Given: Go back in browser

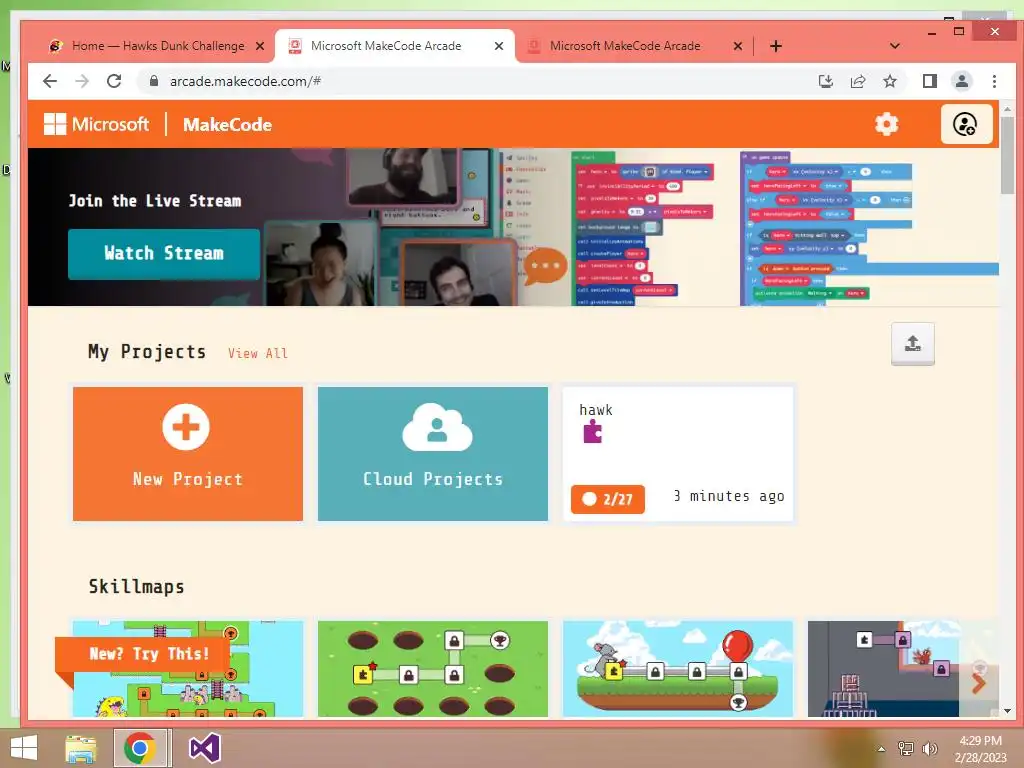Looking at the screenshot, I should pyautogui.click(x=50, y=81).
